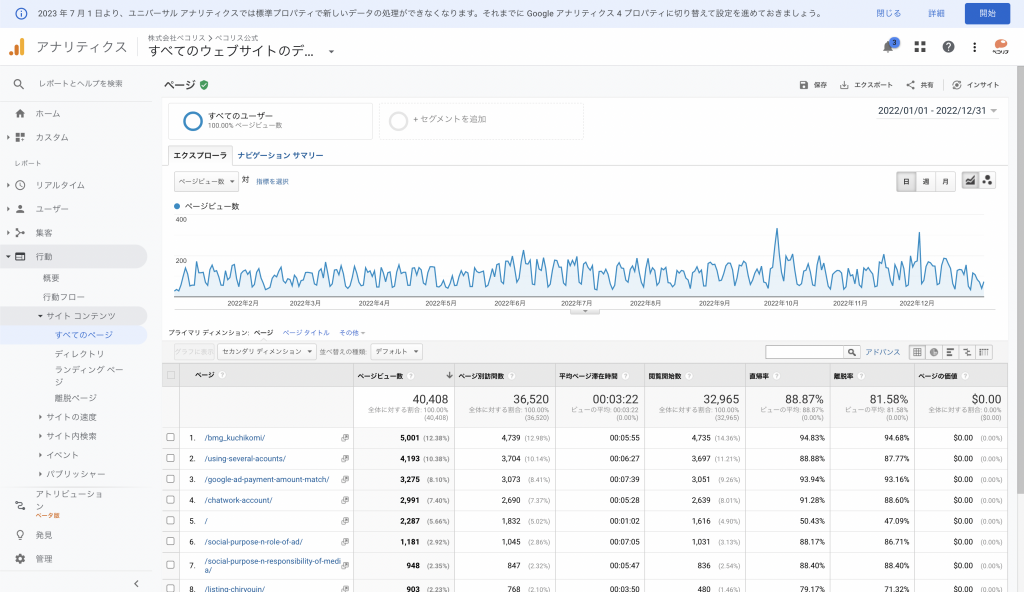Click the search magnifier in sidebar
The width and height of the screenshot is (1024, 592).
click(x=18, y=84)
